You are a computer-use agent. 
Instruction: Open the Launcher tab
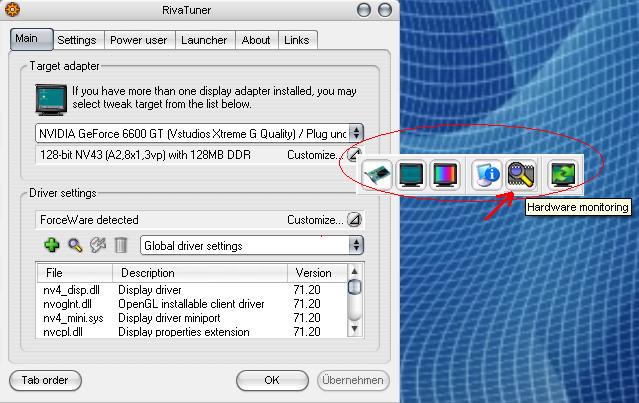tap(205, 40)
